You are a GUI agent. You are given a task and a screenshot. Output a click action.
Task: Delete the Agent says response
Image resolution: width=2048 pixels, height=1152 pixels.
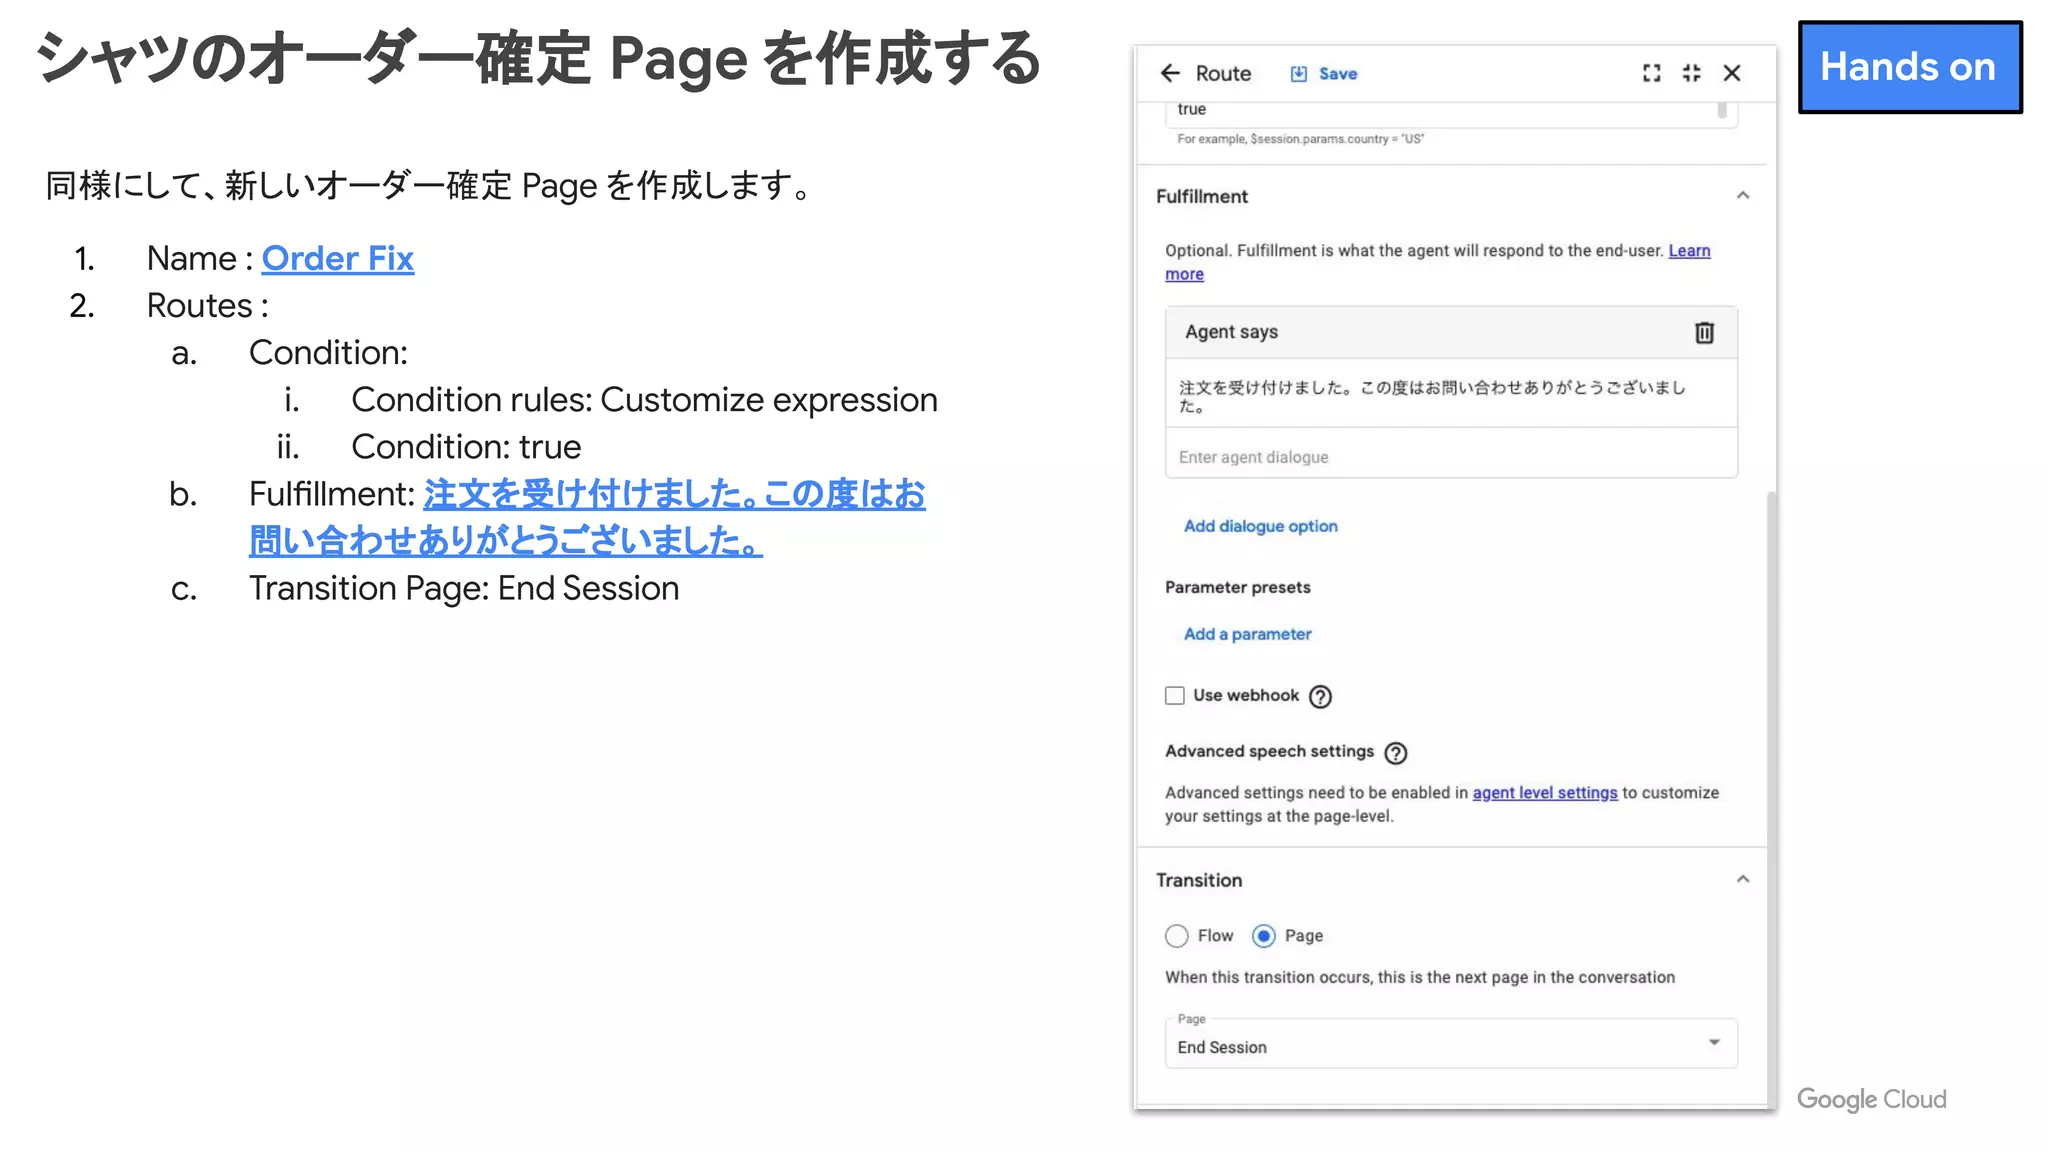click(1704, 332)
